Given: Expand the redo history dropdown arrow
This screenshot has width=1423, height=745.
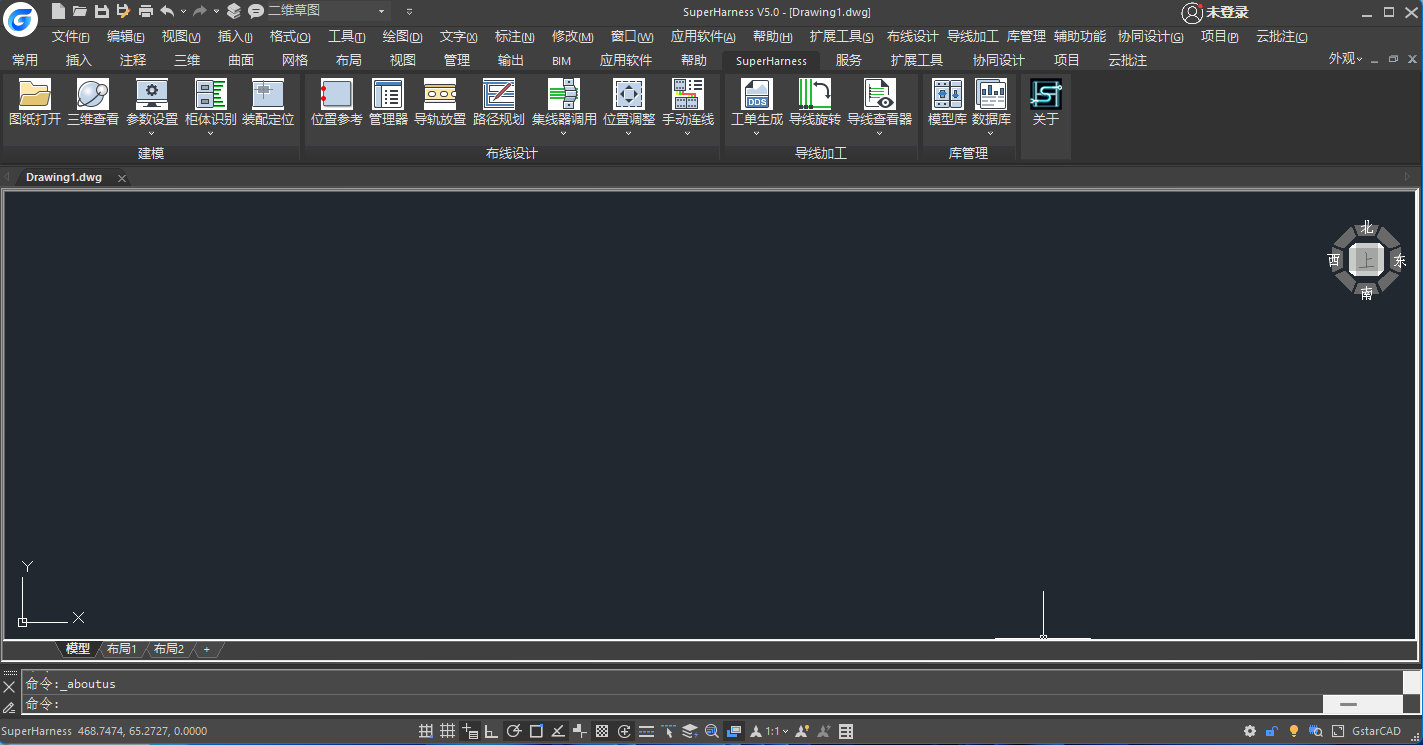Looking at the screenshot, I should (x=216, y=11).
